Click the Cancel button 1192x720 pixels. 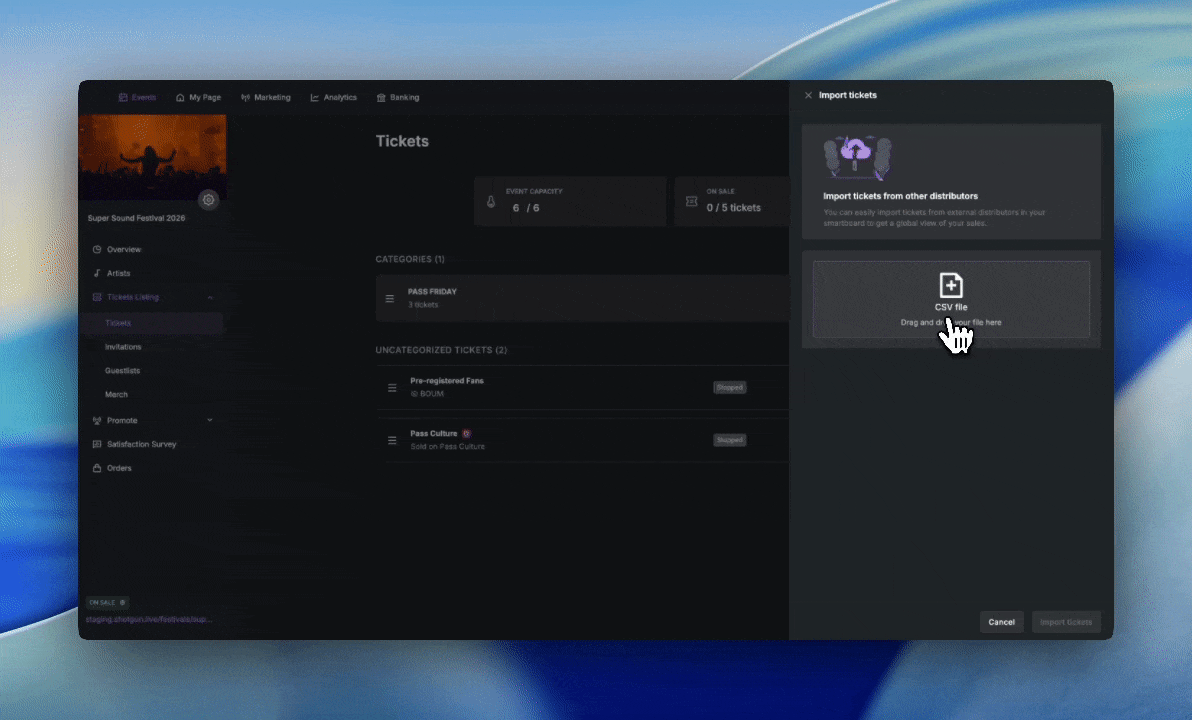pos(1001,622)
